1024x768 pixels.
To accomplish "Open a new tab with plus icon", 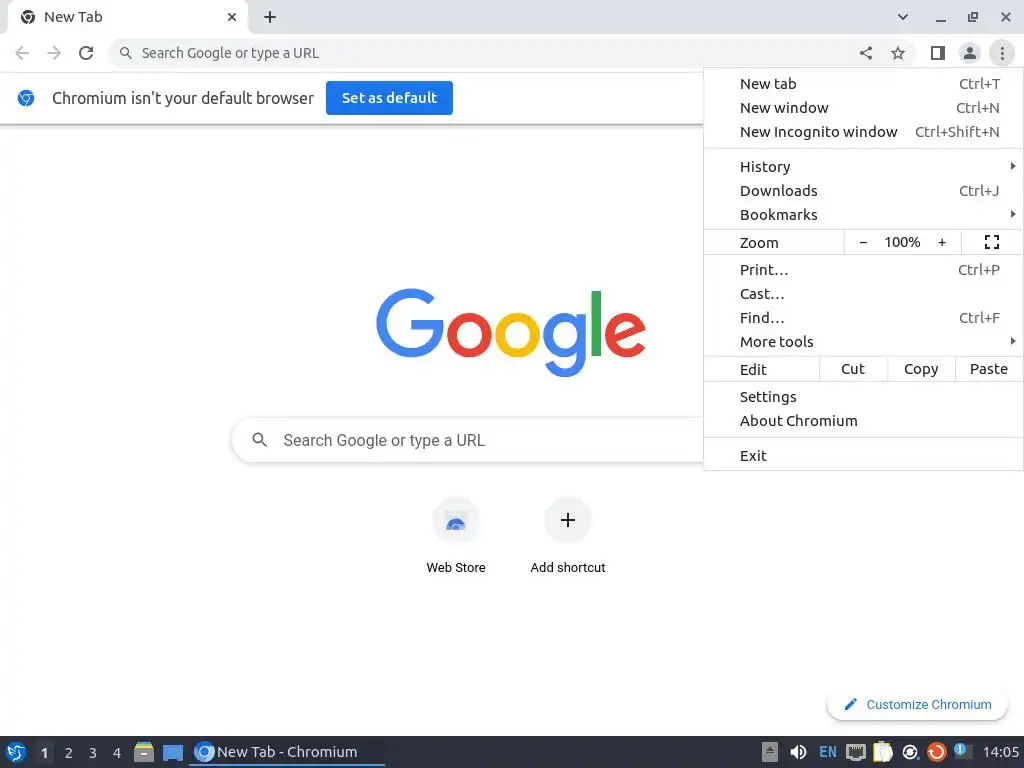I will pos(270,17).
